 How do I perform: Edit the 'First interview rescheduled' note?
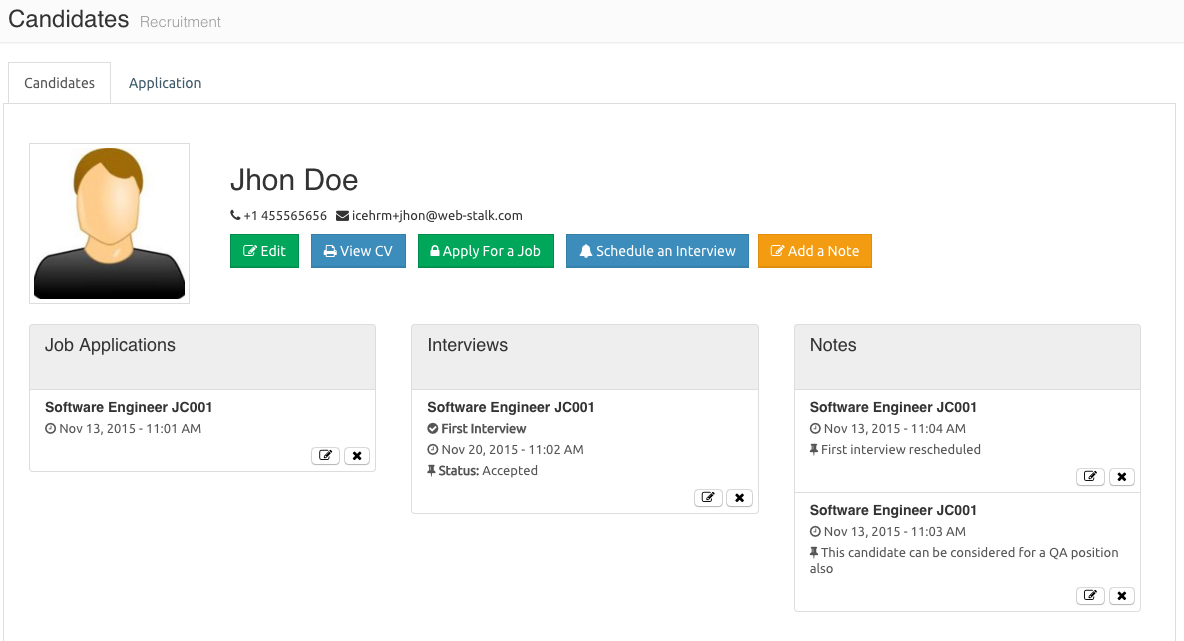[1090, 477]
